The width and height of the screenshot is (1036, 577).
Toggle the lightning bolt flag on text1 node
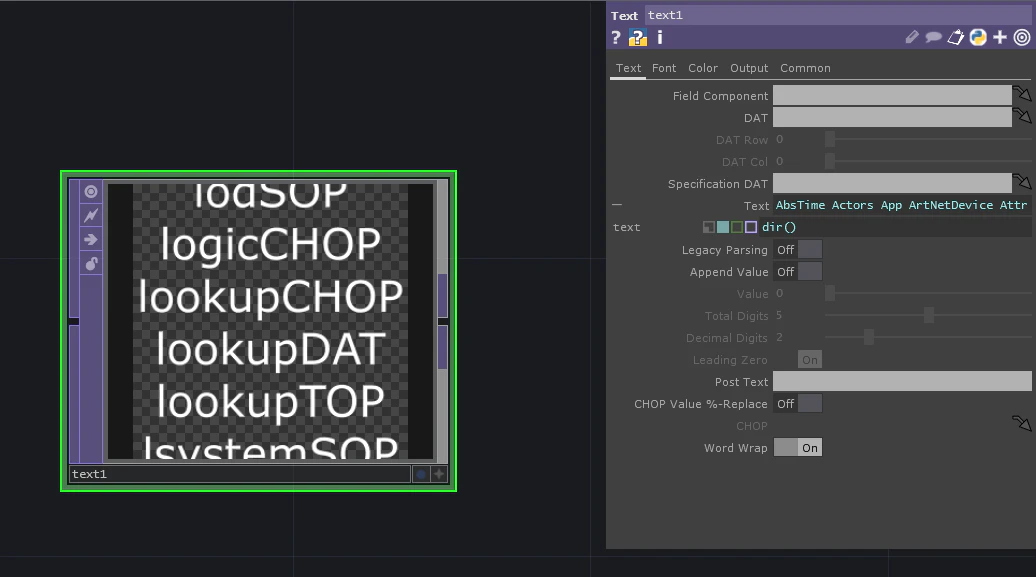91,215
